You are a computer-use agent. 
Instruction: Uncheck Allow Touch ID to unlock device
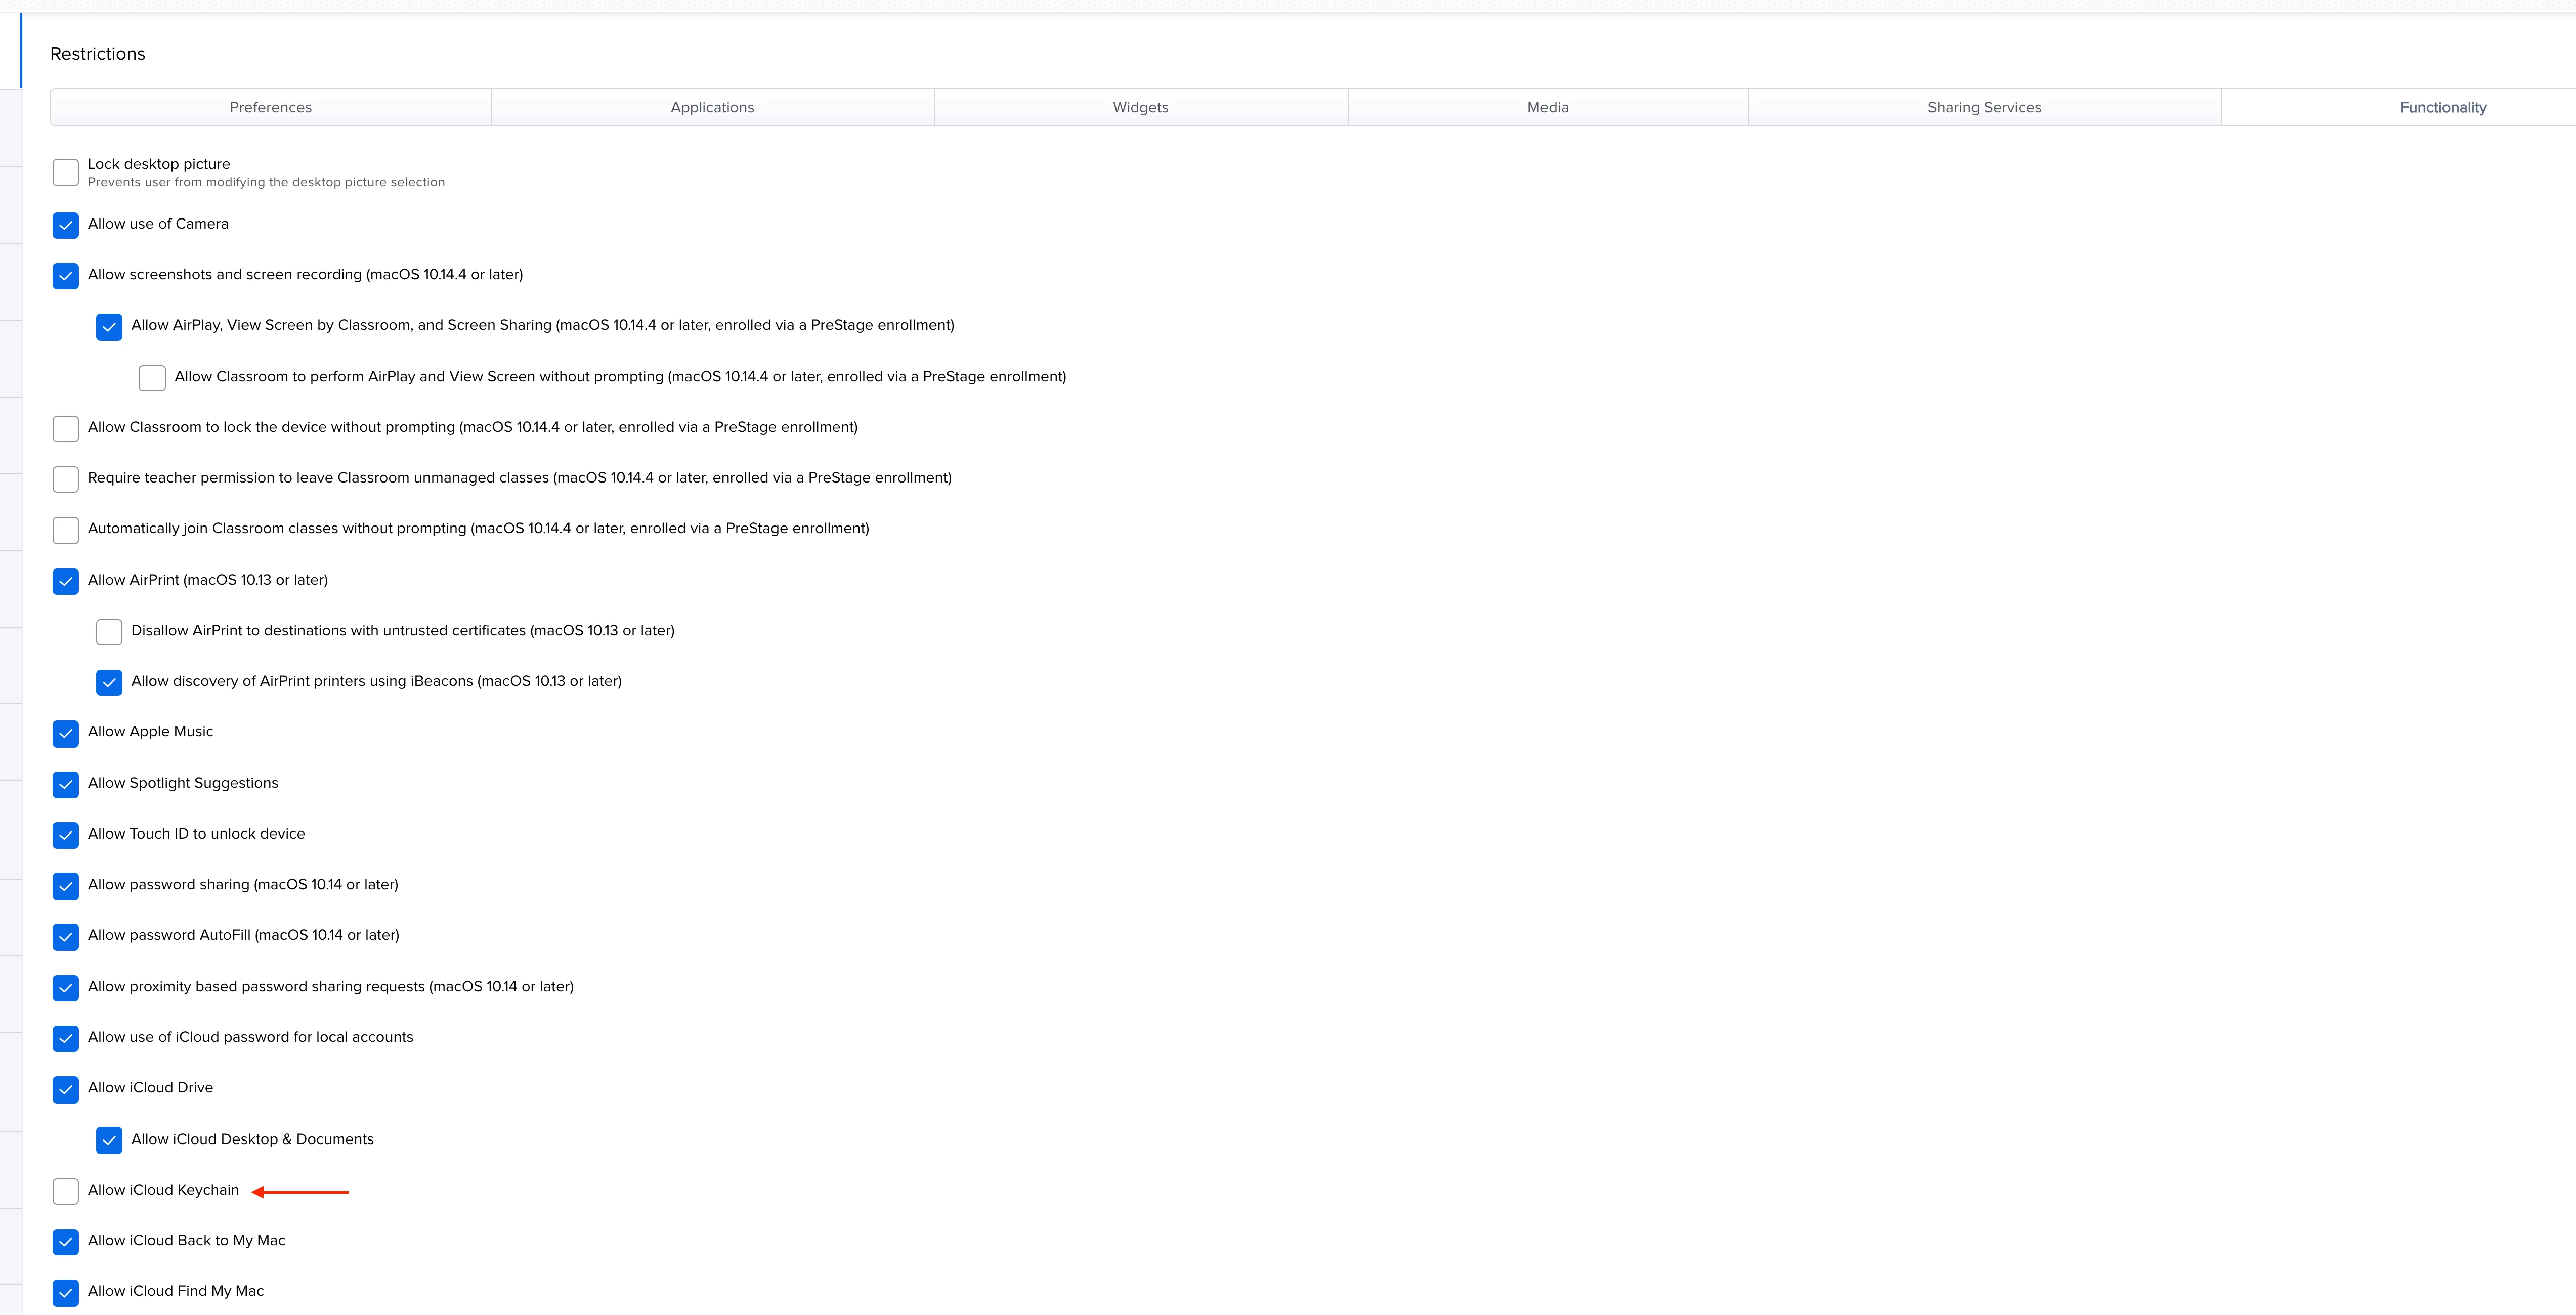tap(66, 835)
